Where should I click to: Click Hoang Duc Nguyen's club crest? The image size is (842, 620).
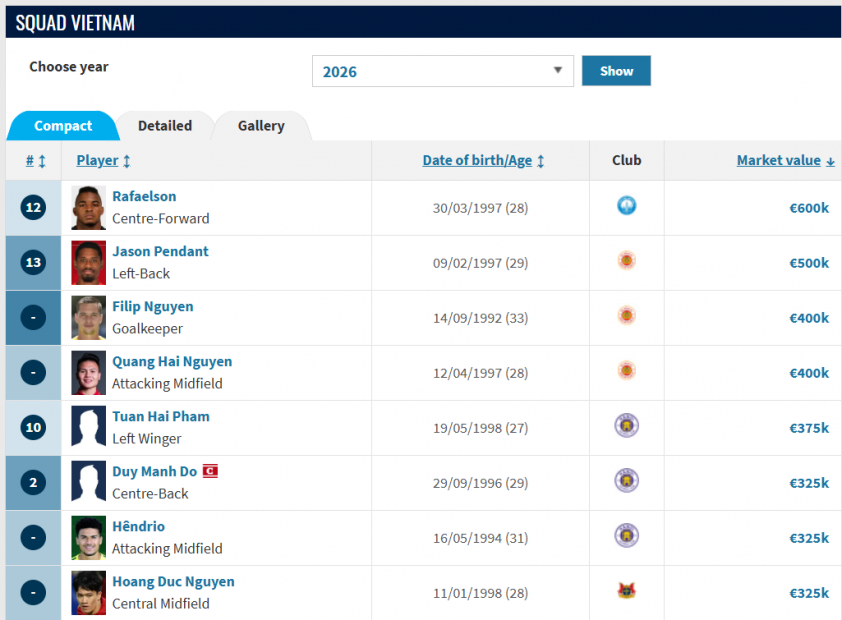coord(627,591)
